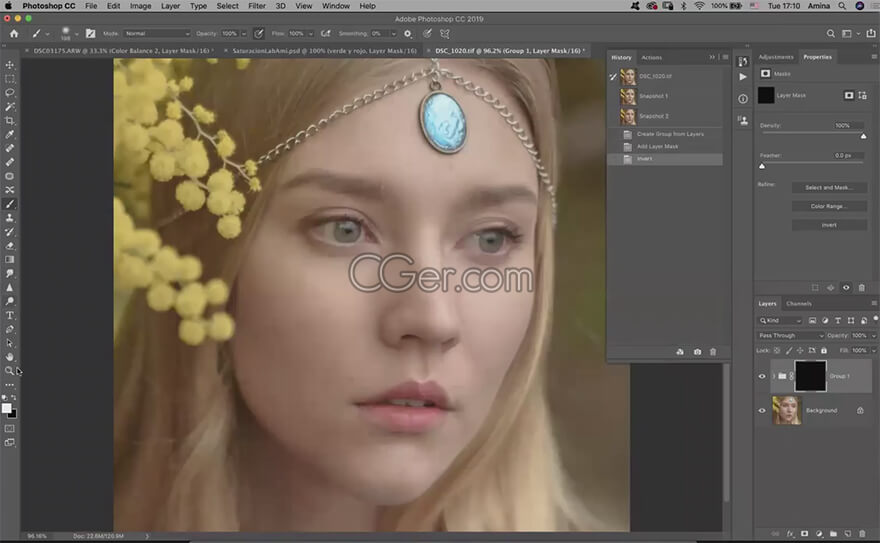
Task: Open the Pass Through blend mode dropdown
Action: (790, 335)
